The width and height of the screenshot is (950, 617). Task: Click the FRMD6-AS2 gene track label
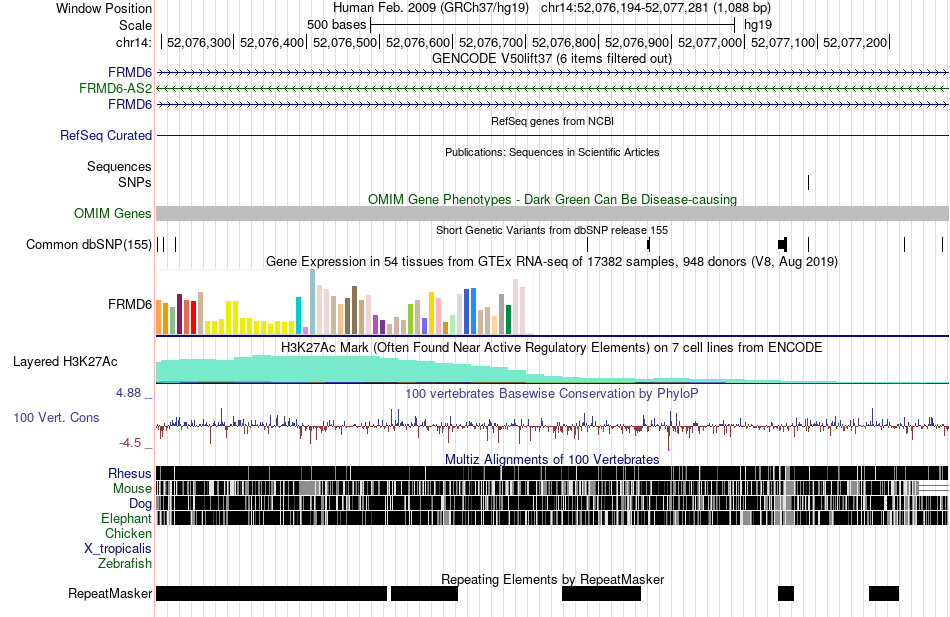tap(115, 88)
